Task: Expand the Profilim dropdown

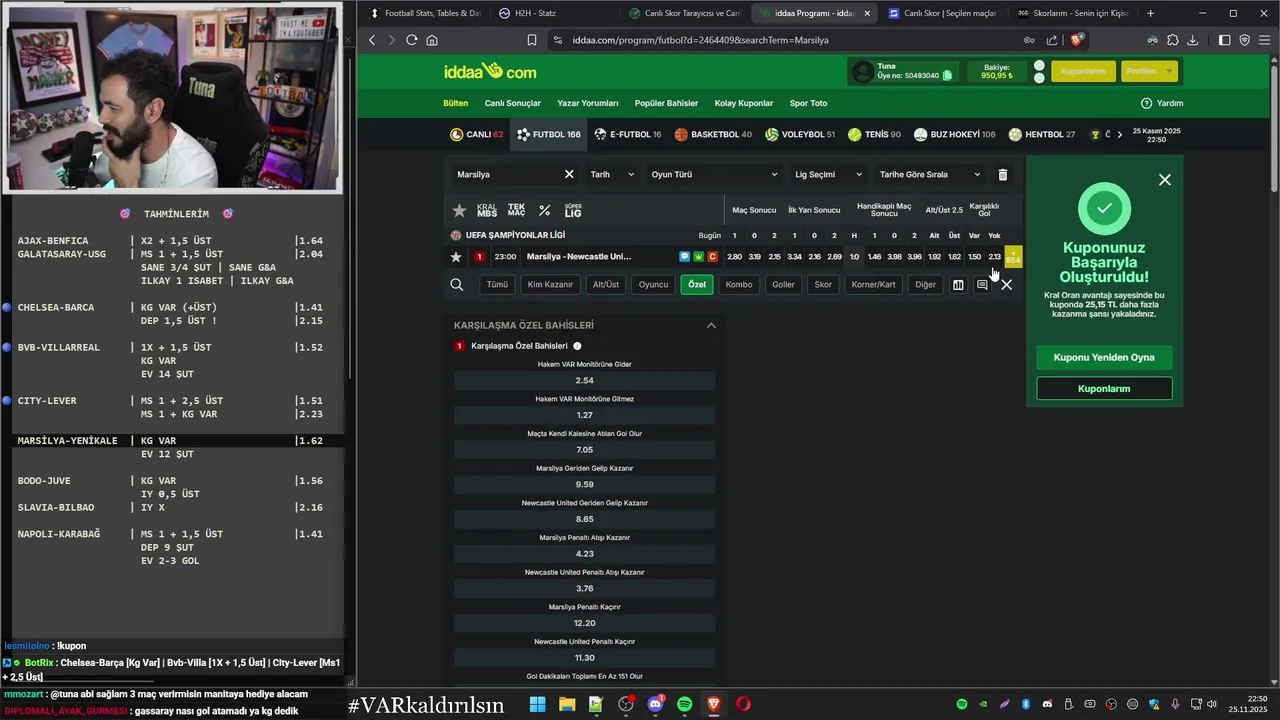Action: coord(1149,71)
